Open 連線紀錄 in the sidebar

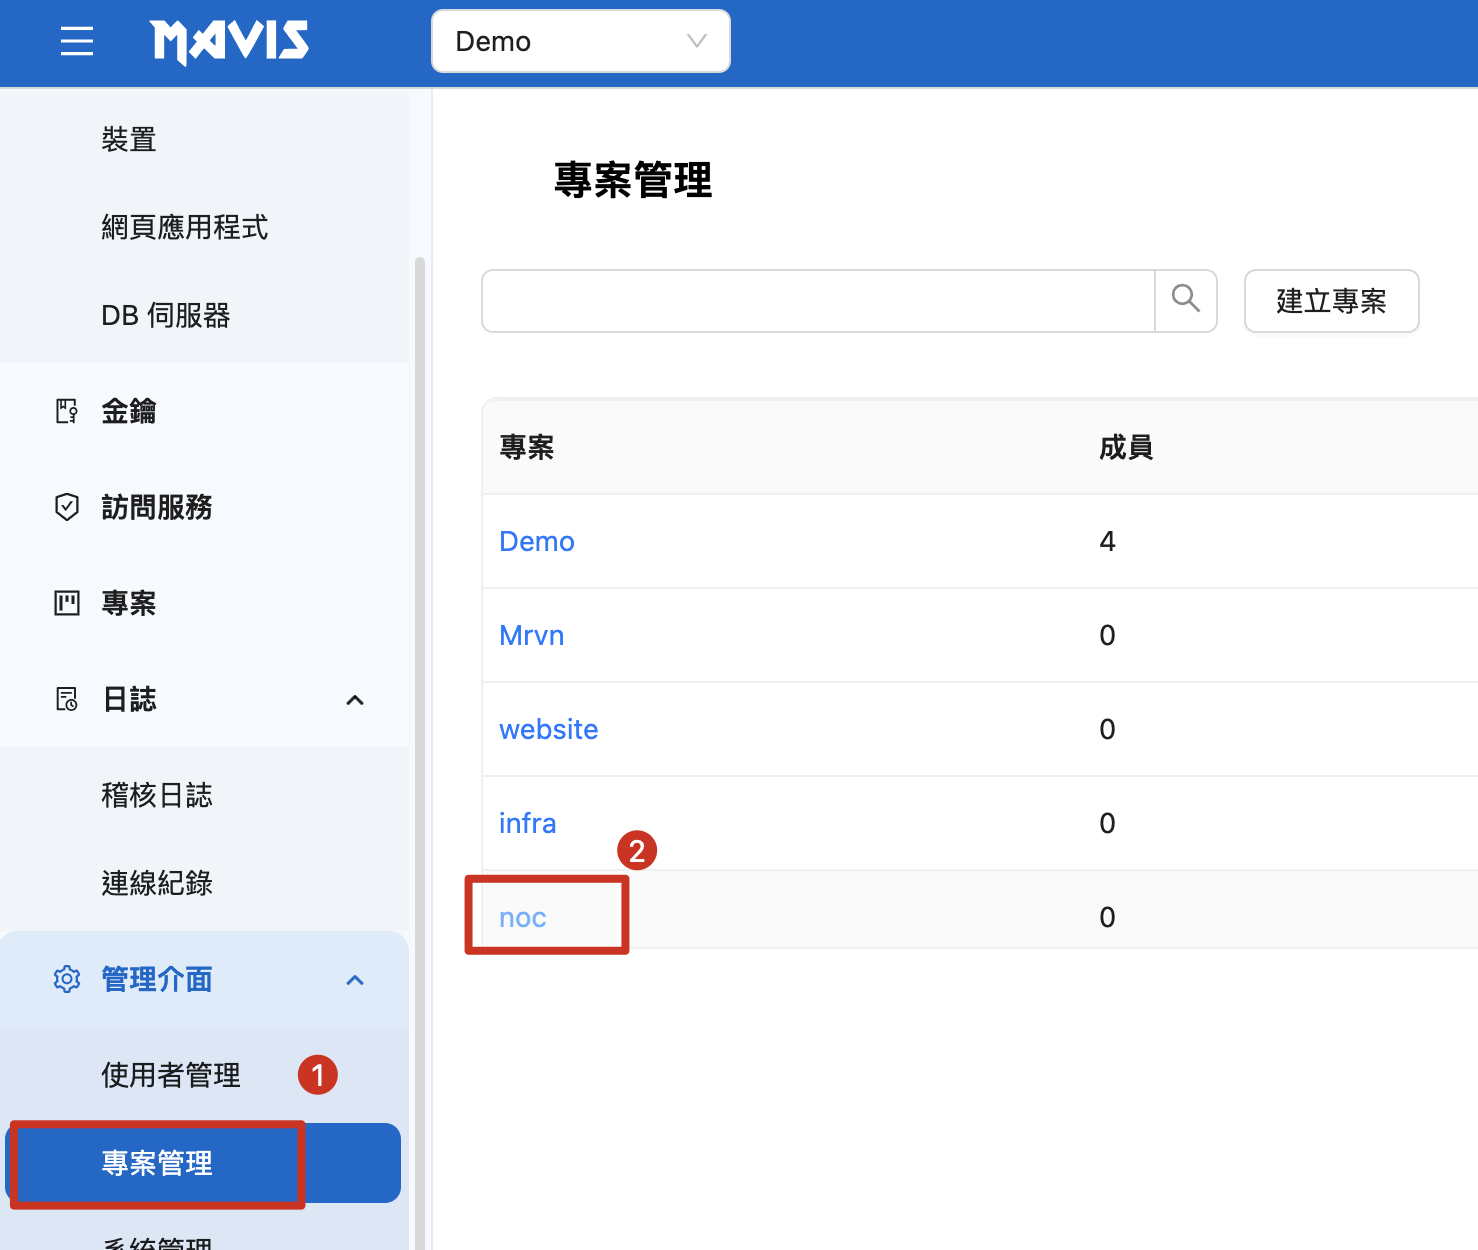coord(157,883)
